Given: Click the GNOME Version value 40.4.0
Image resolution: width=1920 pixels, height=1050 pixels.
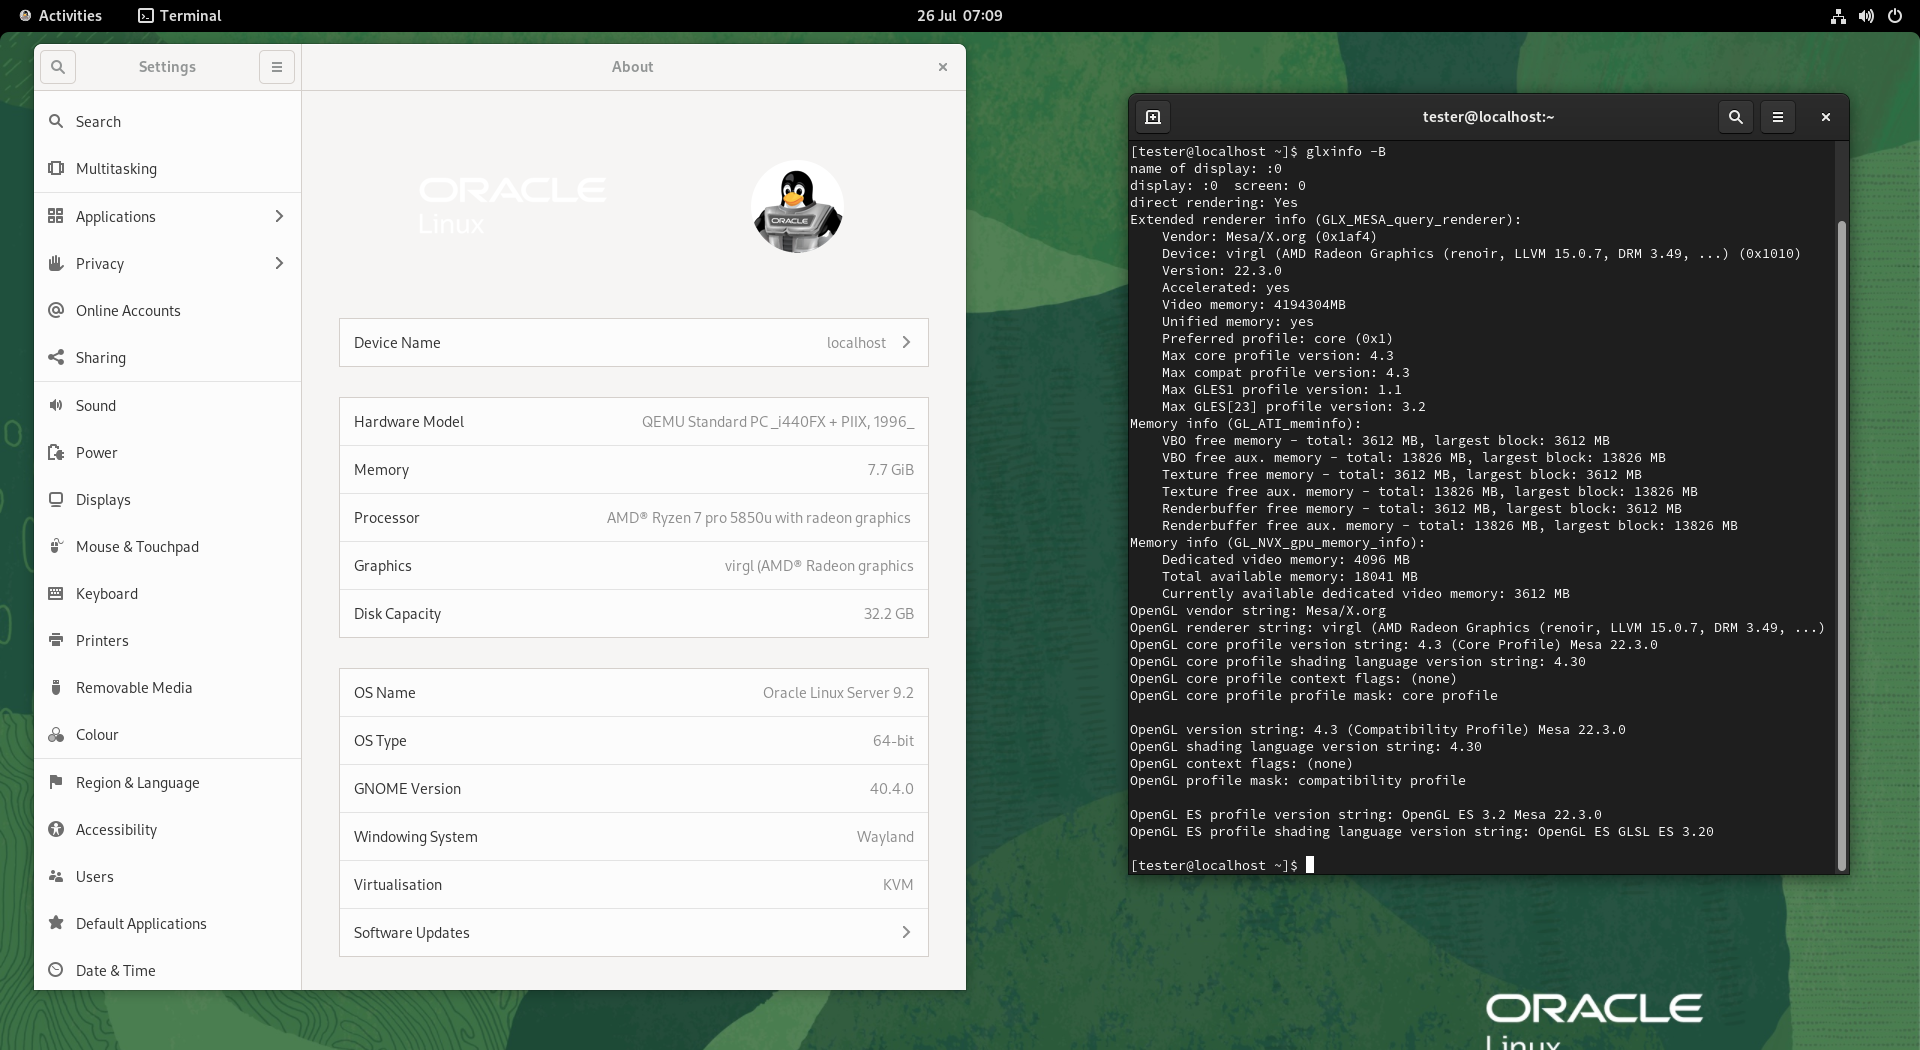Looking at the screenshot, I should coord(891,789).
